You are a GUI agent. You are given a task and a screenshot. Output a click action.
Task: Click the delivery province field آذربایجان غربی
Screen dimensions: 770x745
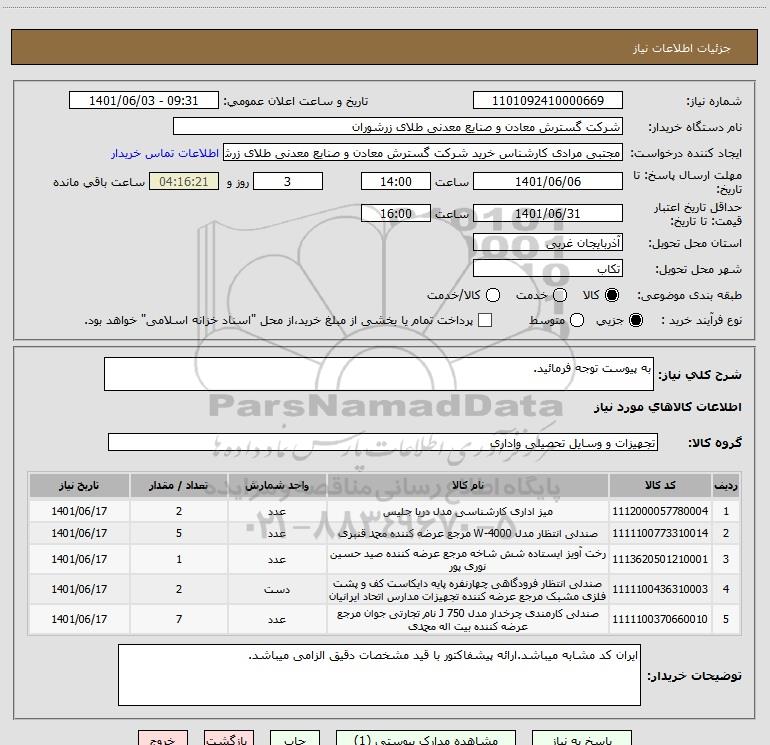click(548, 243)
